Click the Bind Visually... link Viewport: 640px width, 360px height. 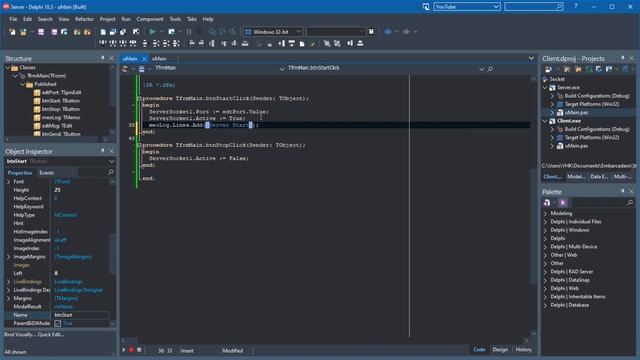coord(20,334)
